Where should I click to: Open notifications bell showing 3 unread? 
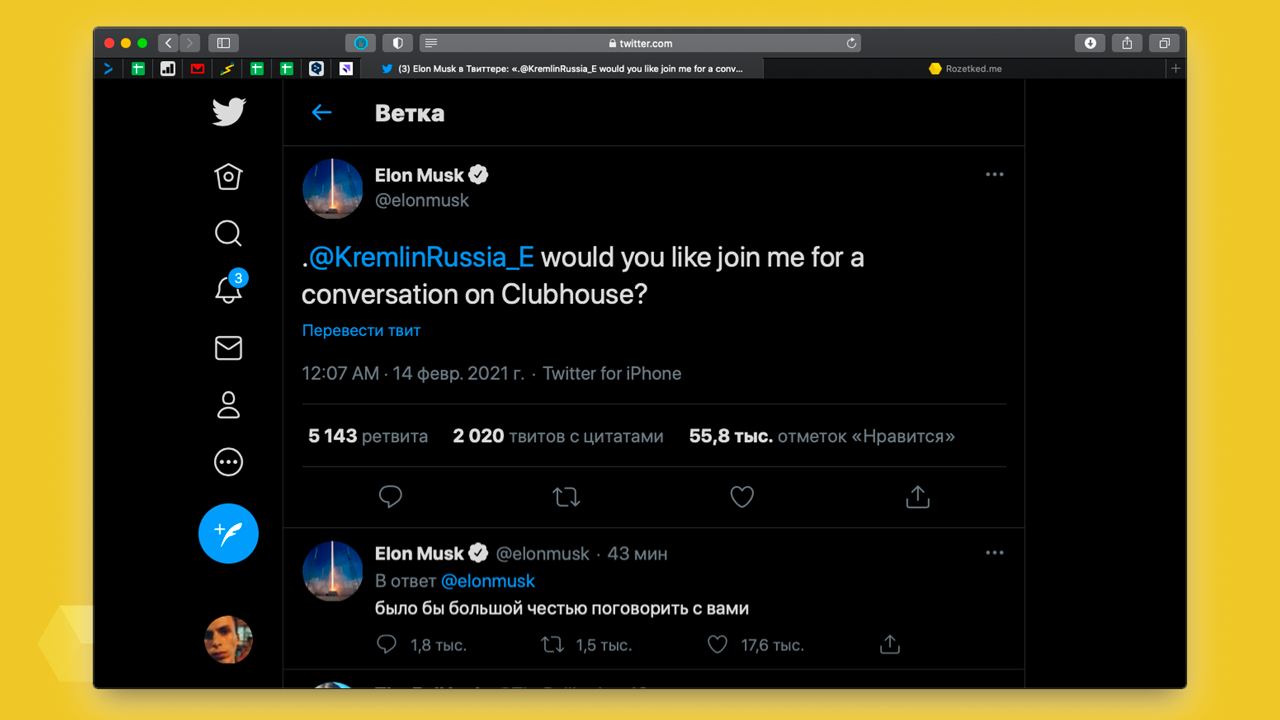tap(228, 289)
